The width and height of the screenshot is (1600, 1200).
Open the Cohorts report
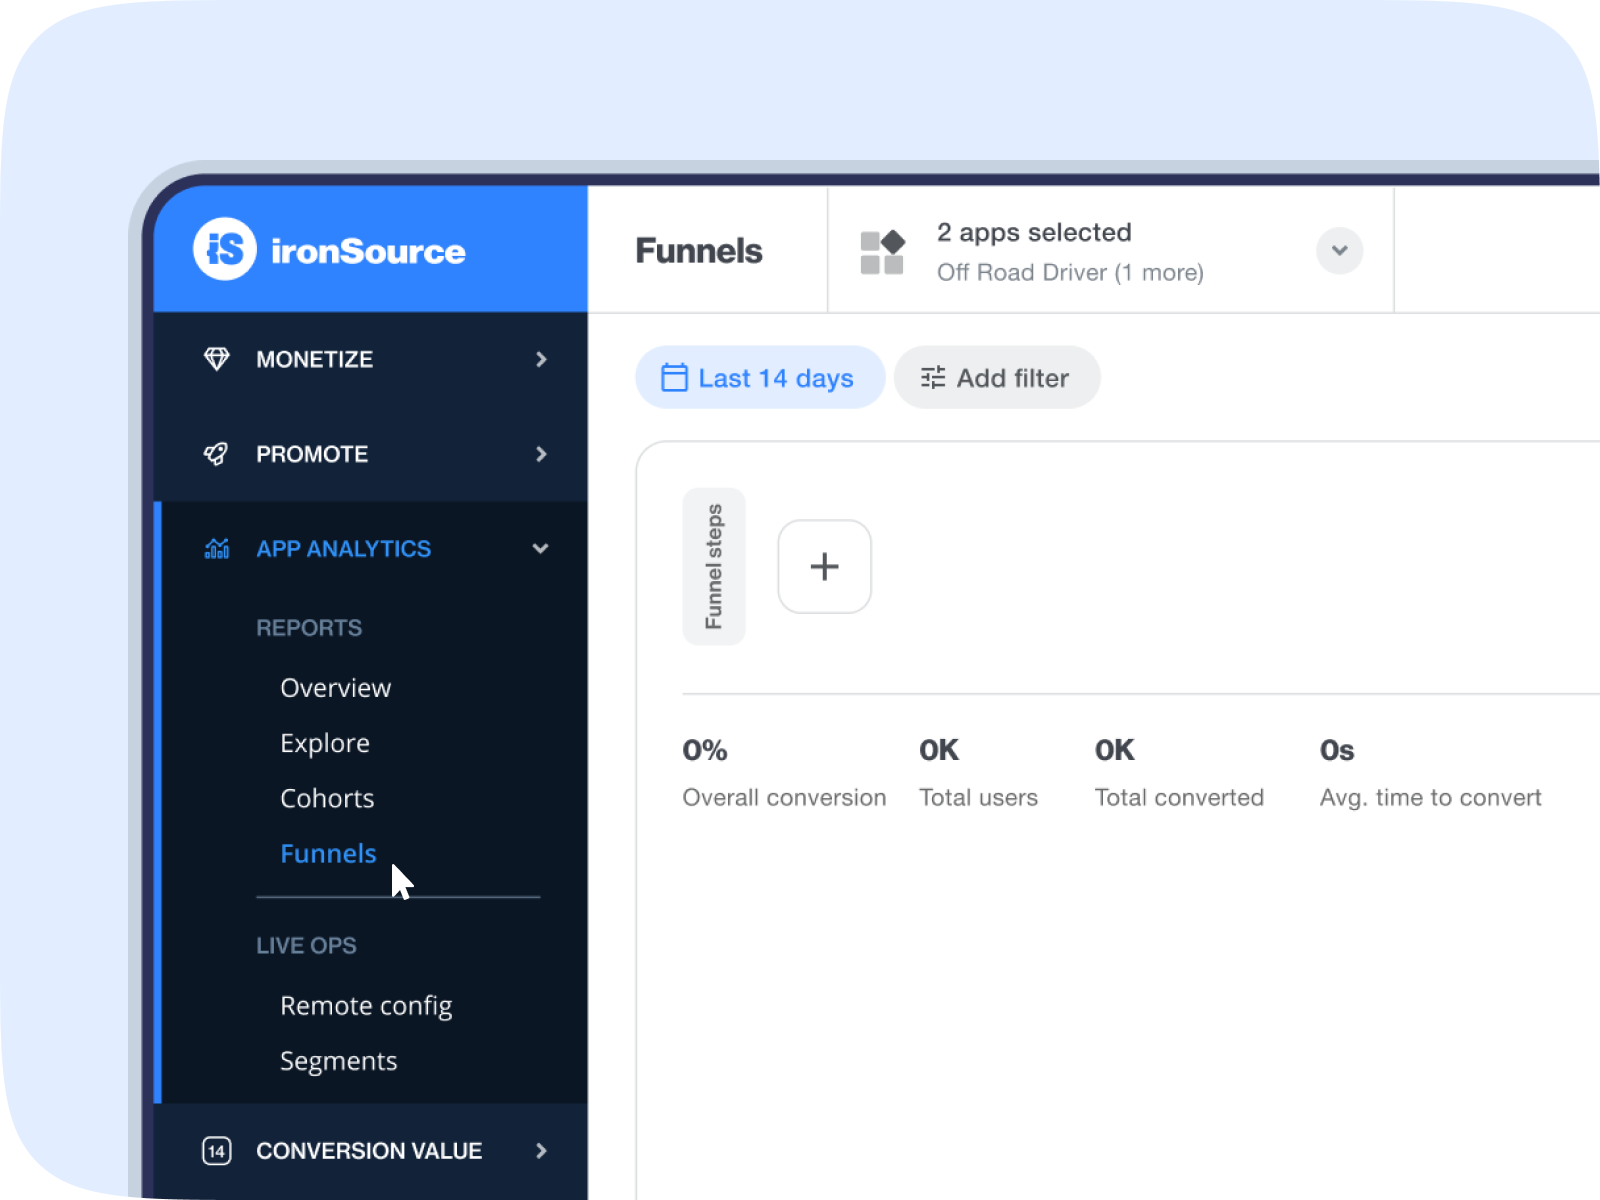pos(327,799)
